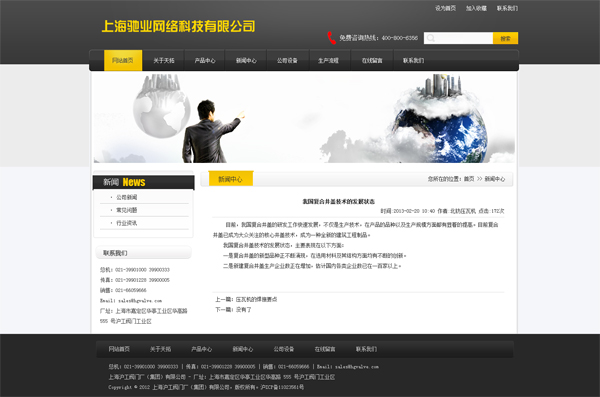600x397 pixels.
Task: Go to 关于天拓 in the main navigation
Action: [164, 60]
